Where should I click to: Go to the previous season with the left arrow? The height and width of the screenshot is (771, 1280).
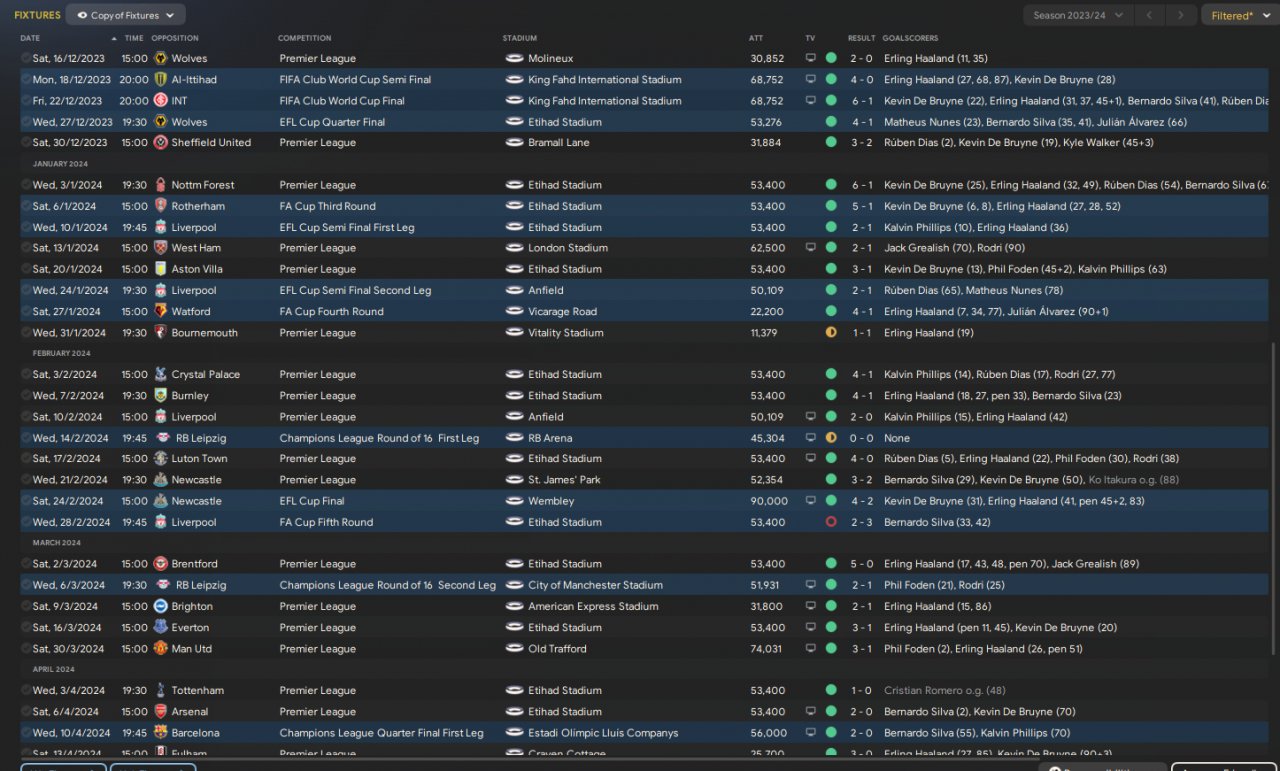[1151, 15]
